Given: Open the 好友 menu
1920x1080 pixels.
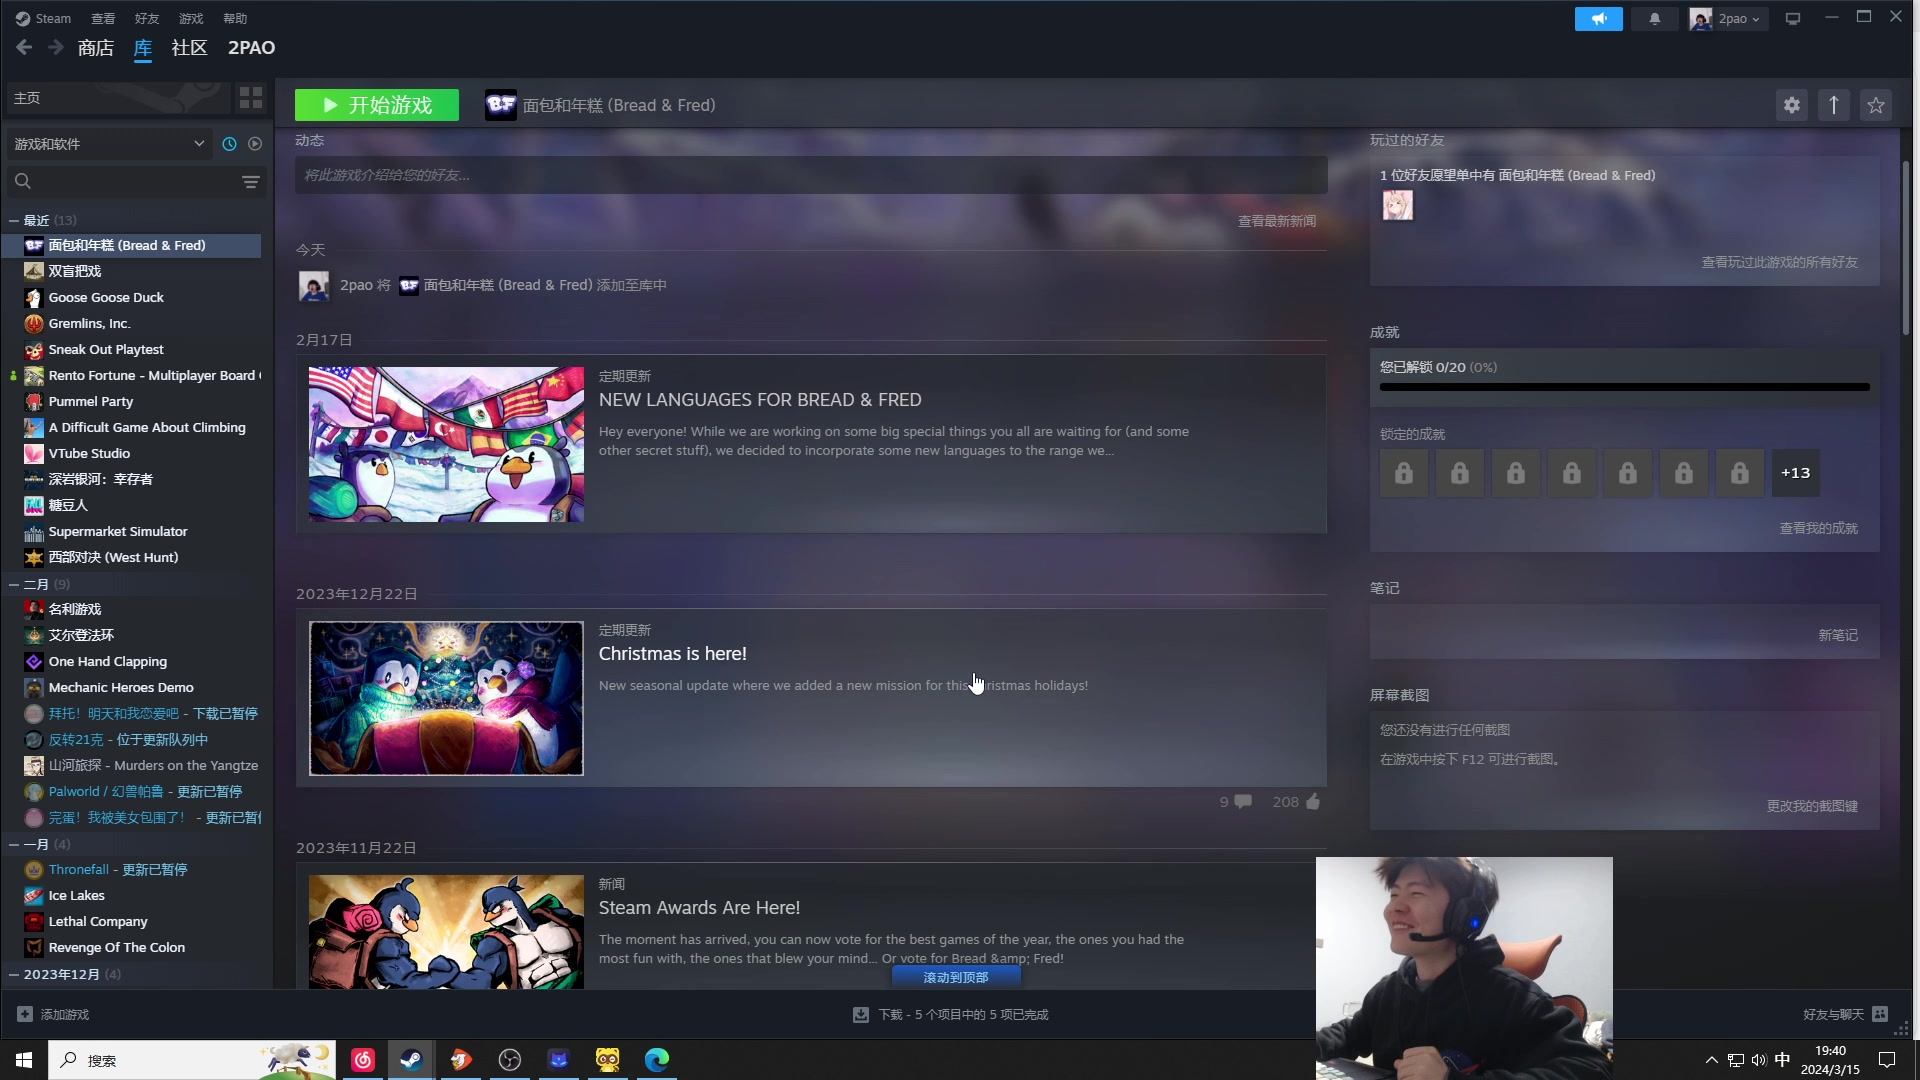Looking at the screenshot, I should tap(147, 18).
